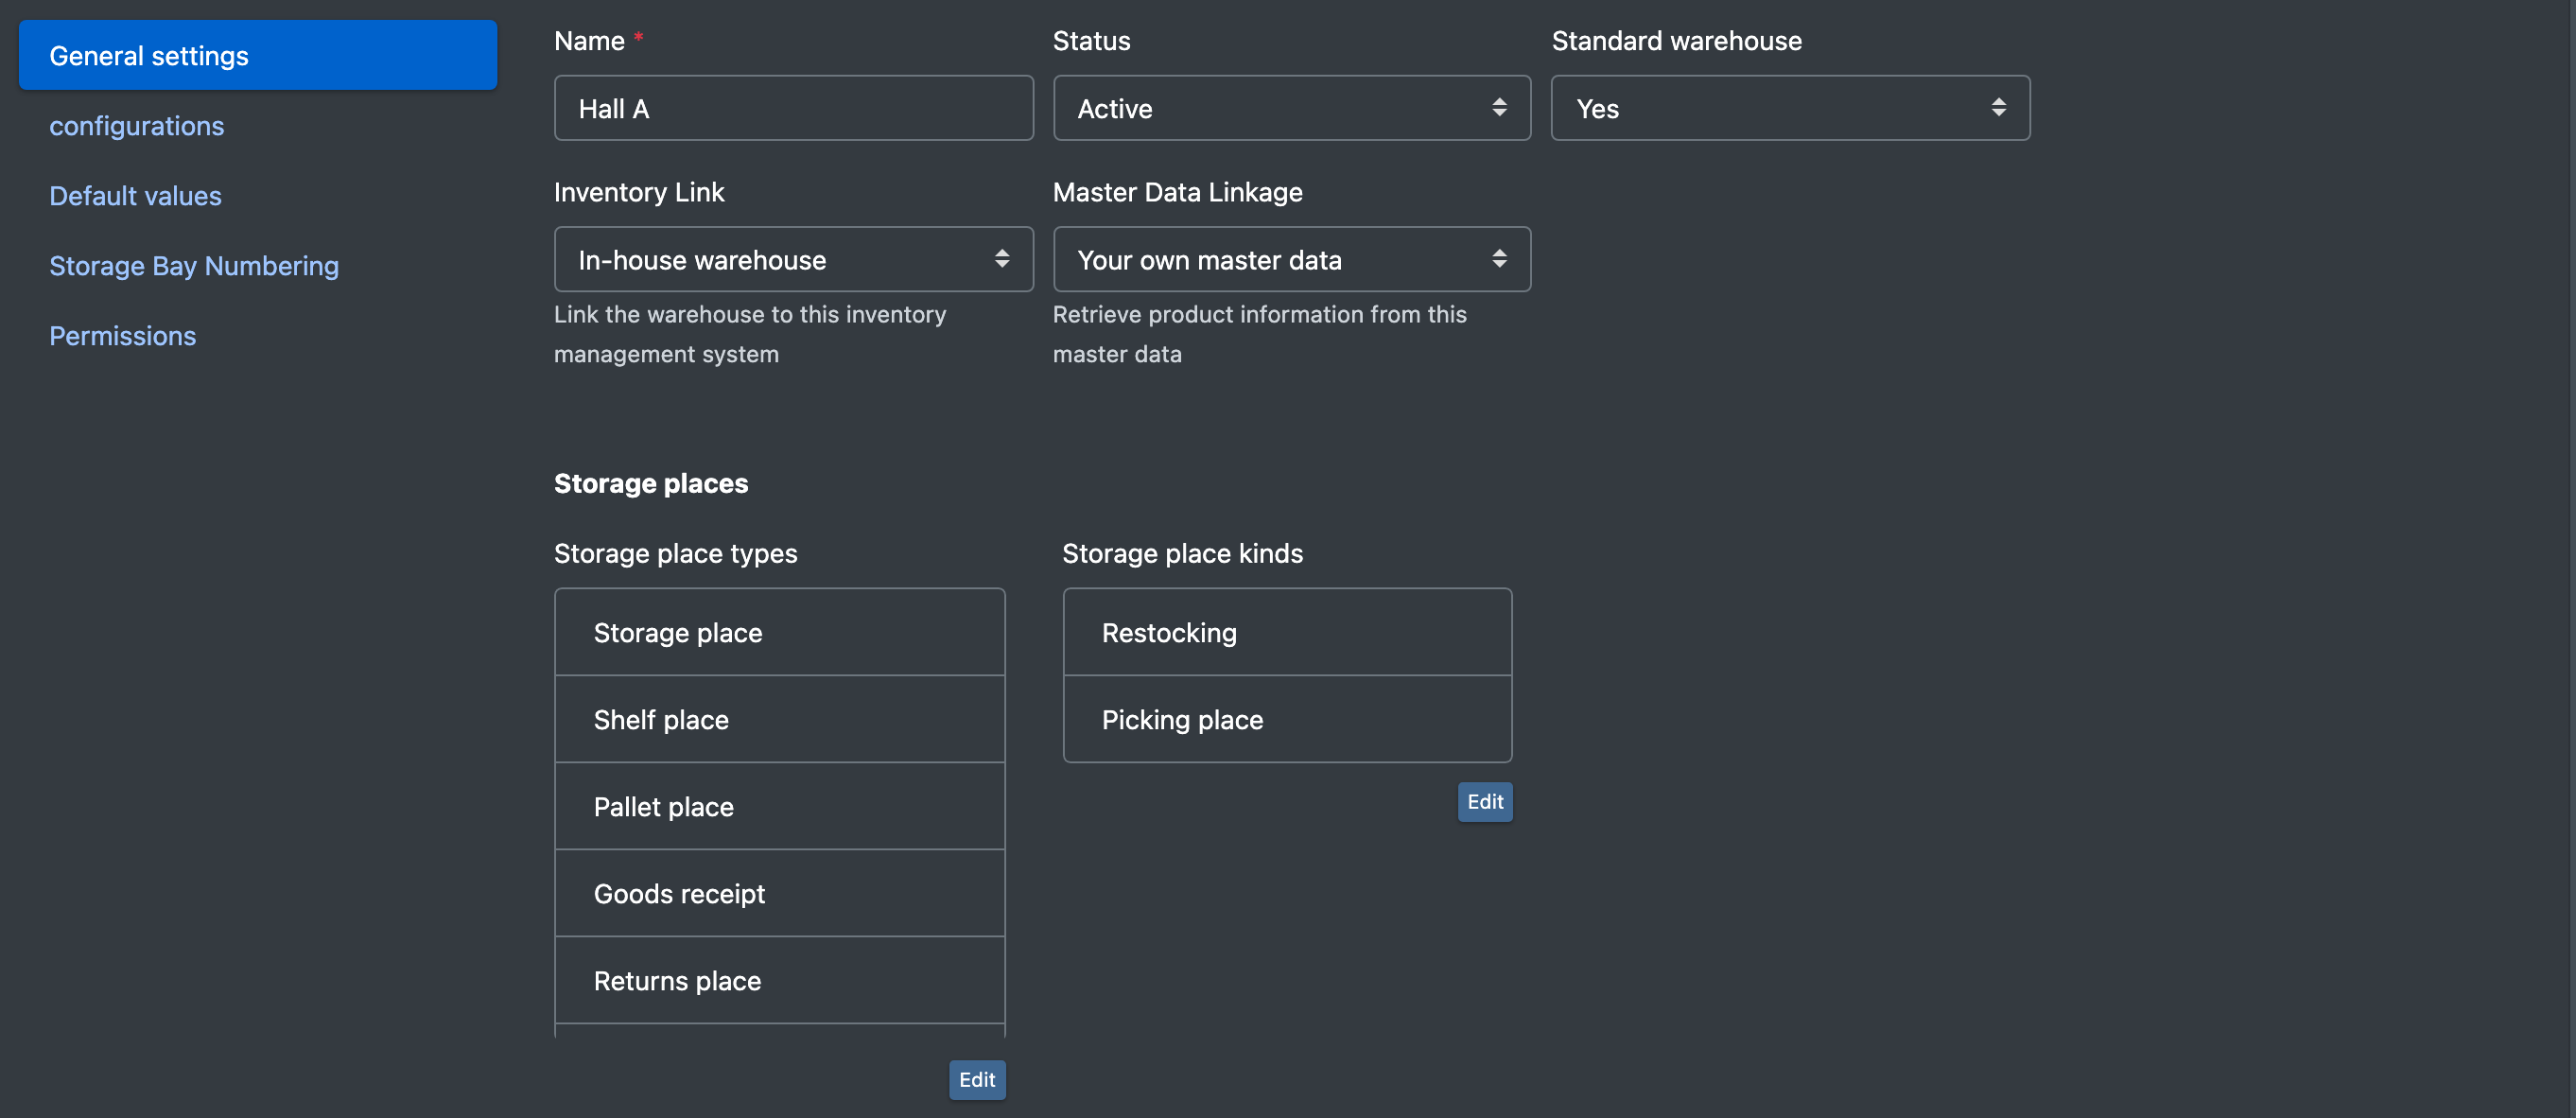This screenshot has height=1118, width=2576.
Task: Select the Goods receipt list row
Action: point(779,893)
